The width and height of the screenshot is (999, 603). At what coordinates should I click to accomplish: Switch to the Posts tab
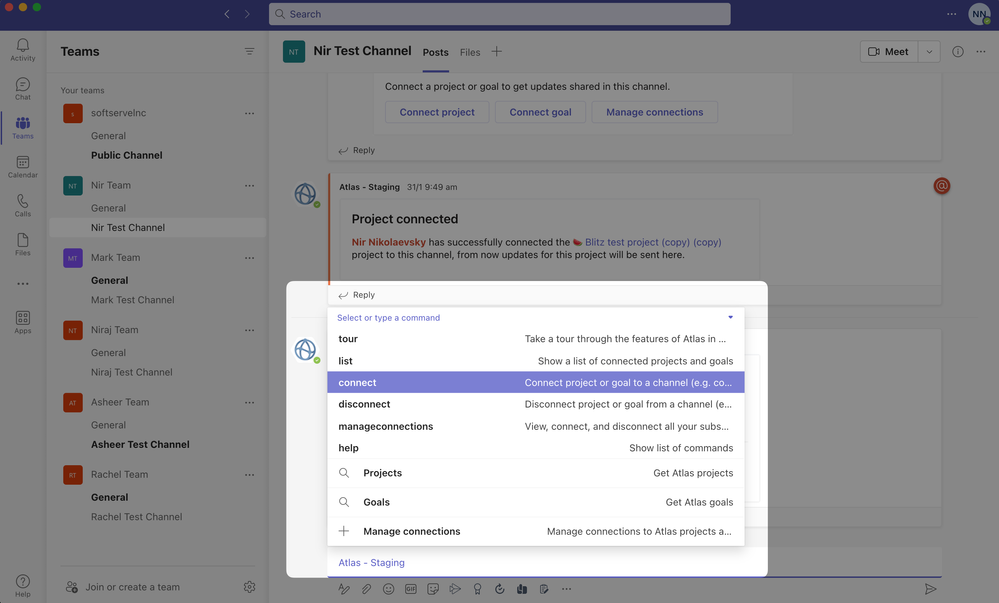436,52
